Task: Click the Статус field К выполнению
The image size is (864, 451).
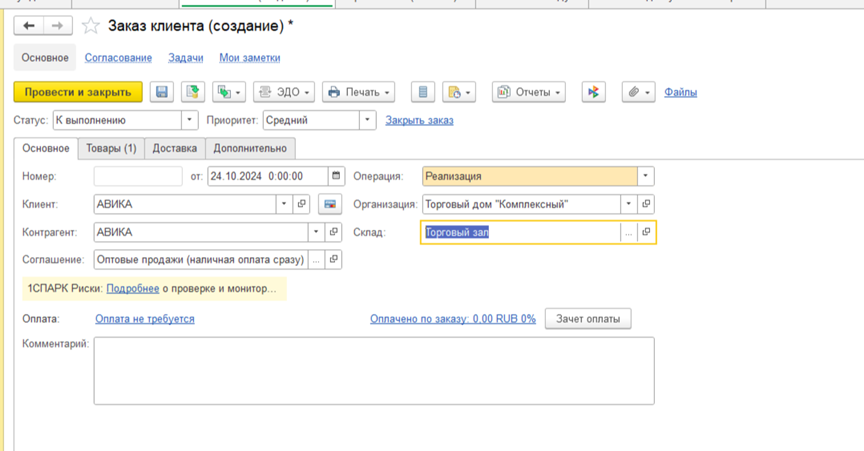Action: [117, 120]
